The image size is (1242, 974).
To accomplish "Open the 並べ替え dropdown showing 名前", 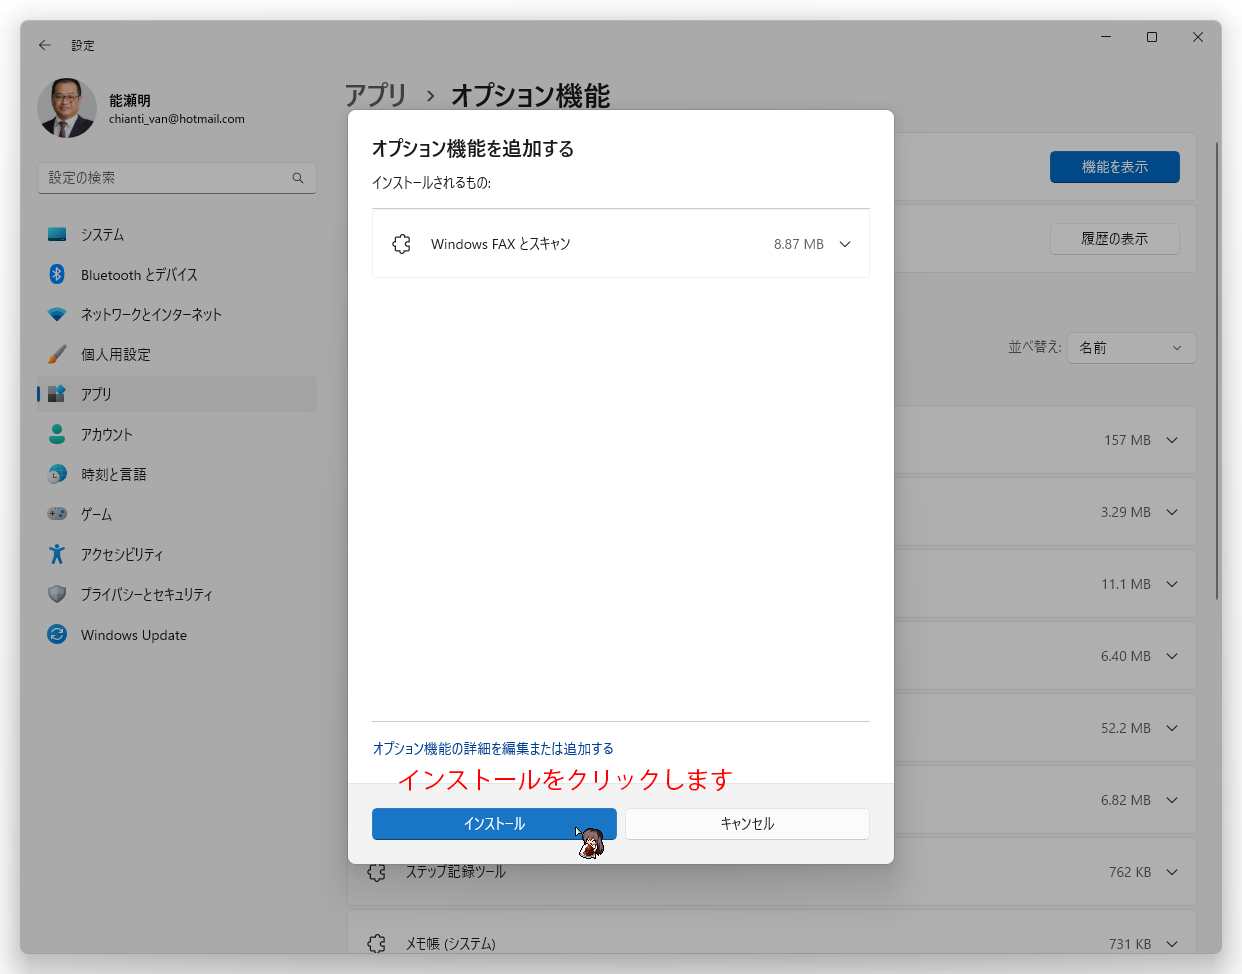I will (x=1132, y=348).
